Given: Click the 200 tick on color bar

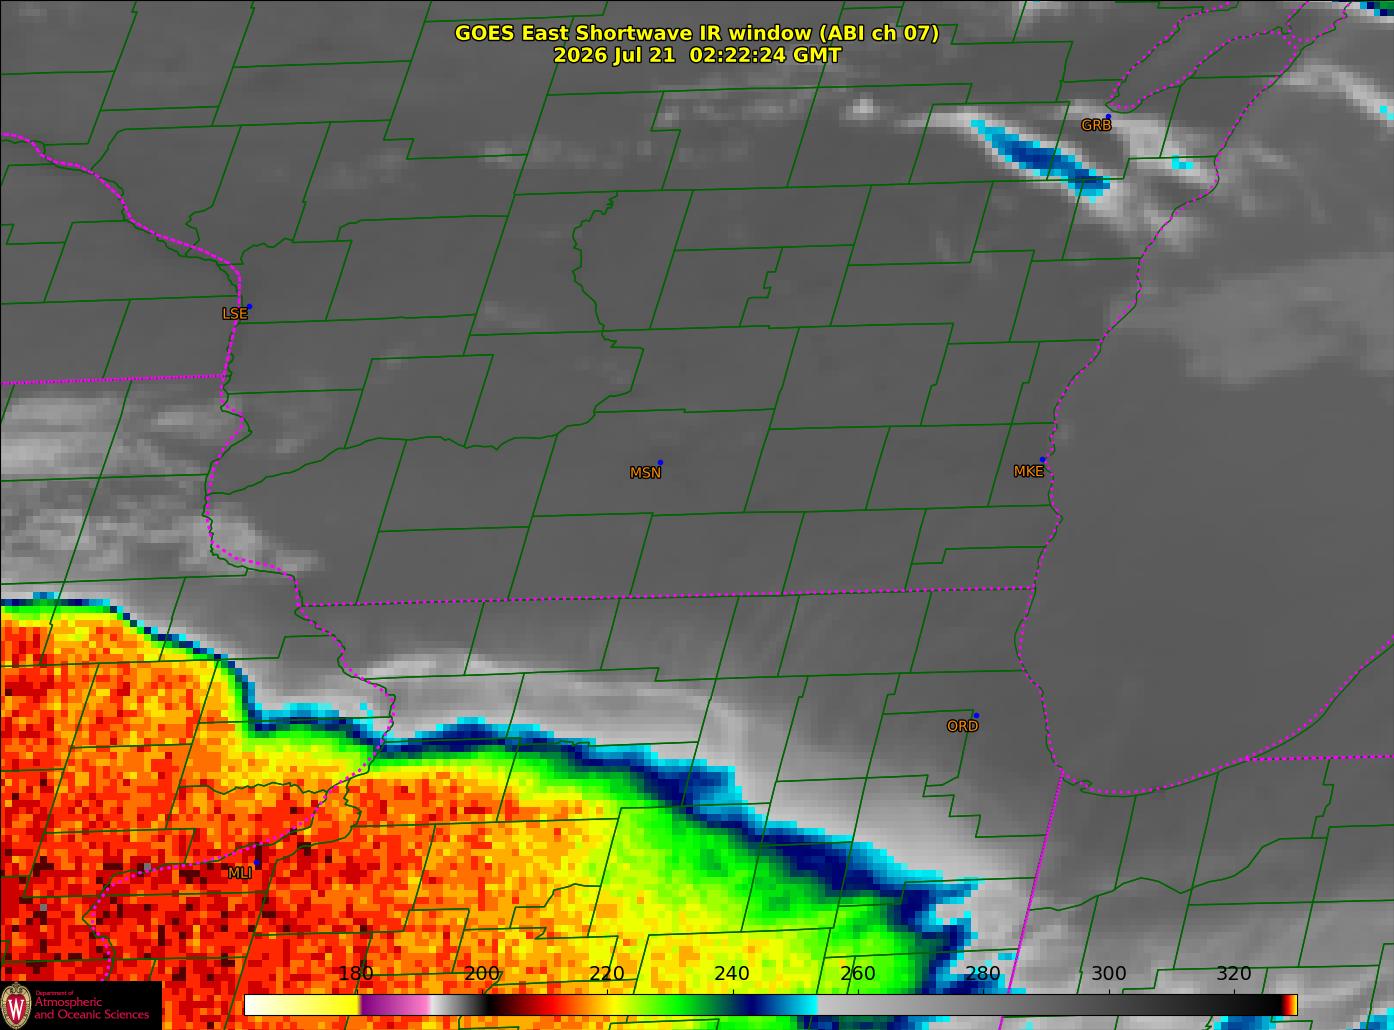Looking at the screenshot, I should (482, 973).
